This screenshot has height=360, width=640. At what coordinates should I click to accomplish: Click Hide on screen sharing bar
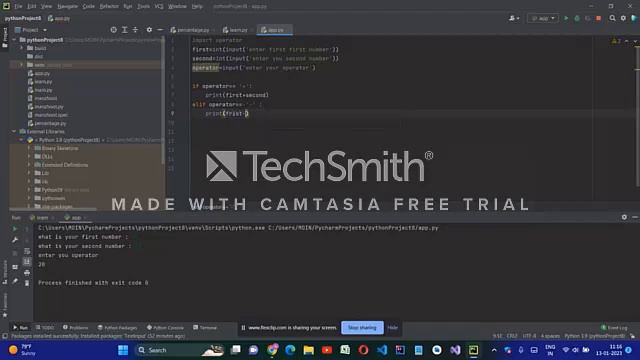[393, 328]
